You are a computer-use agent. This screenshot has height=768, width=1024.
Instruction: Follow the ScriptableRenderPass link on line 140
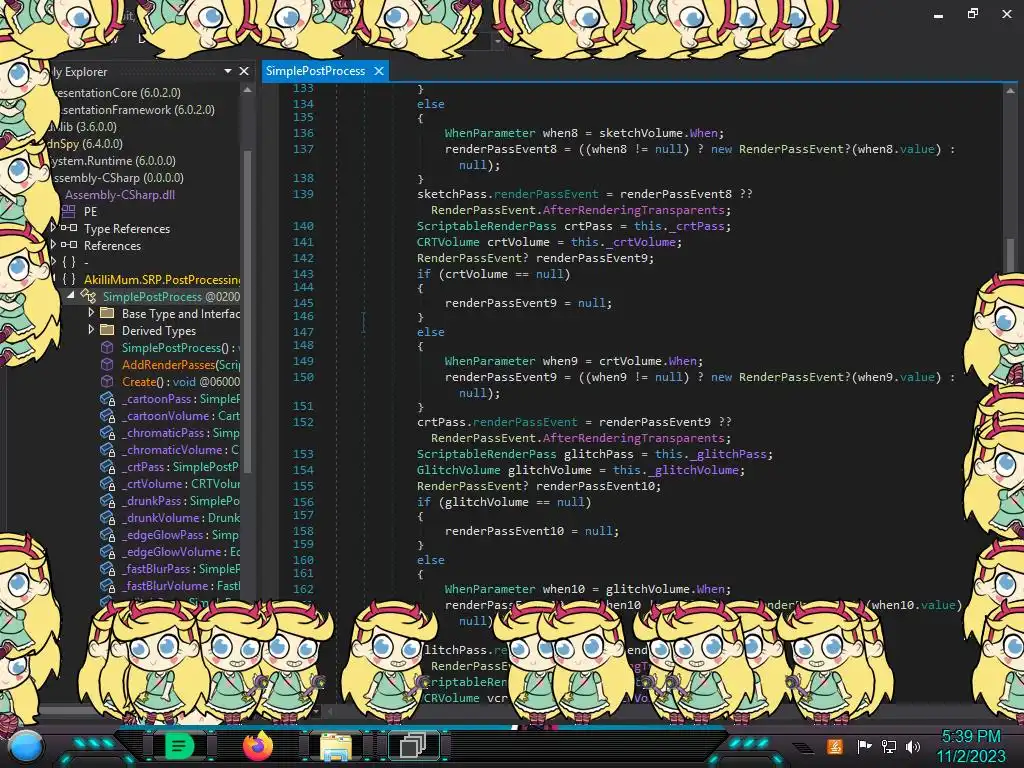point(487,226)
